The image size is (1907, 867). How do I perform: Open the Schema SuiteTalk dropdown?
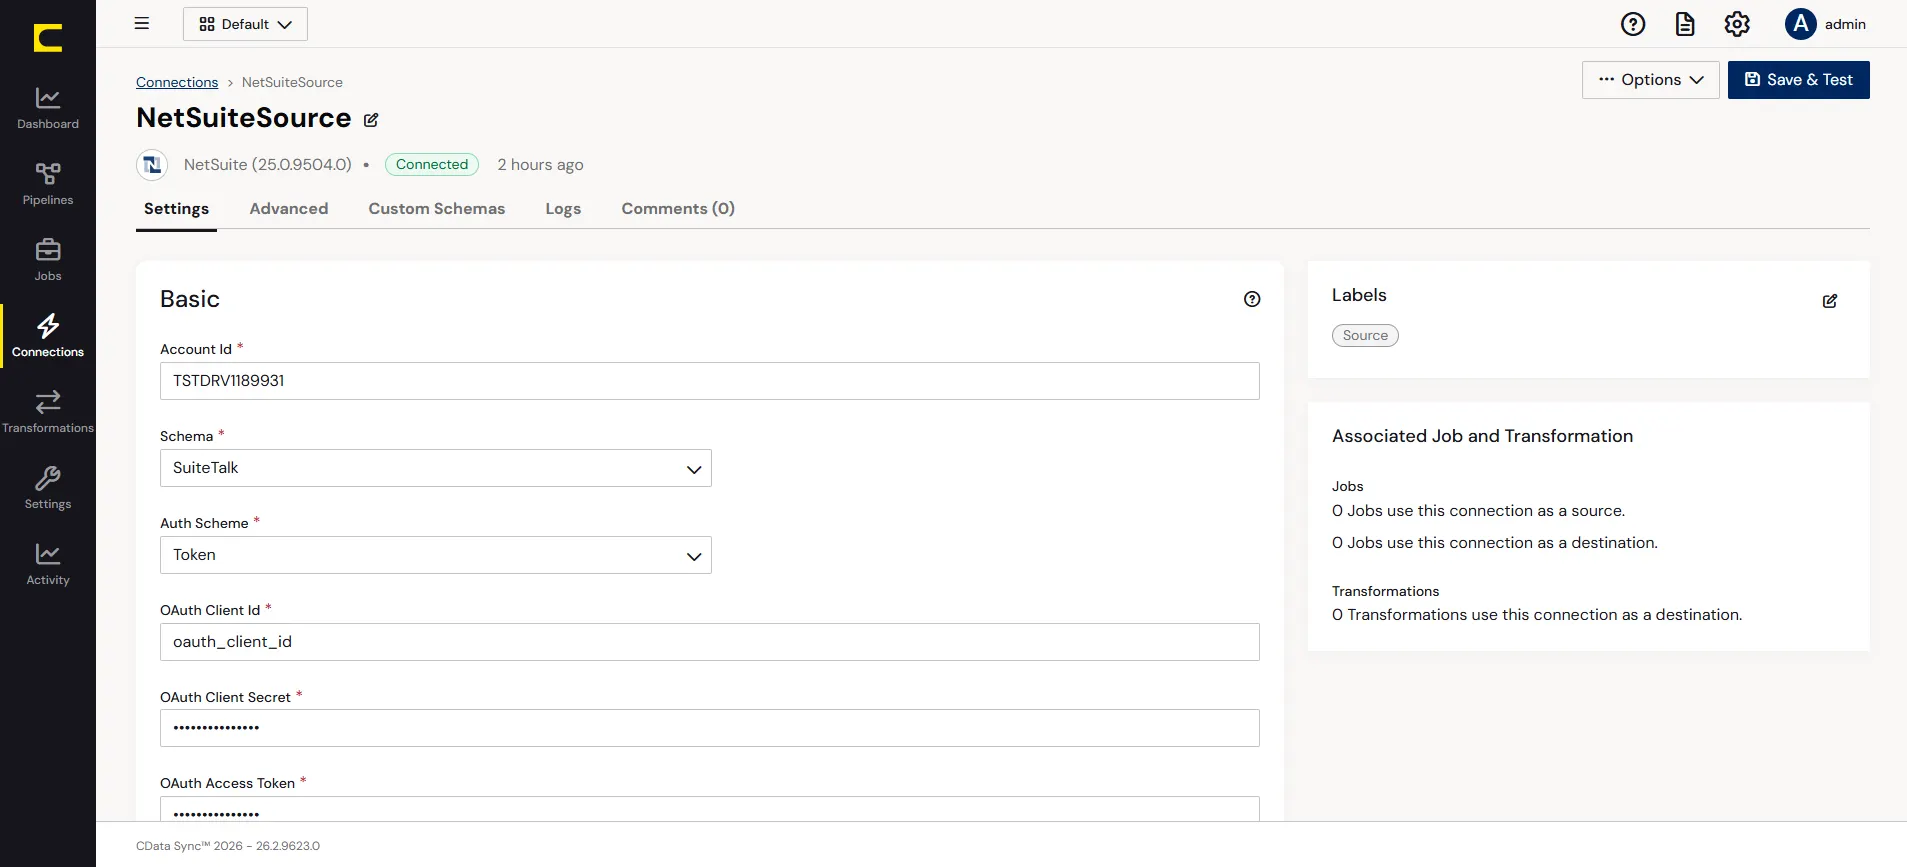(436, 468)
